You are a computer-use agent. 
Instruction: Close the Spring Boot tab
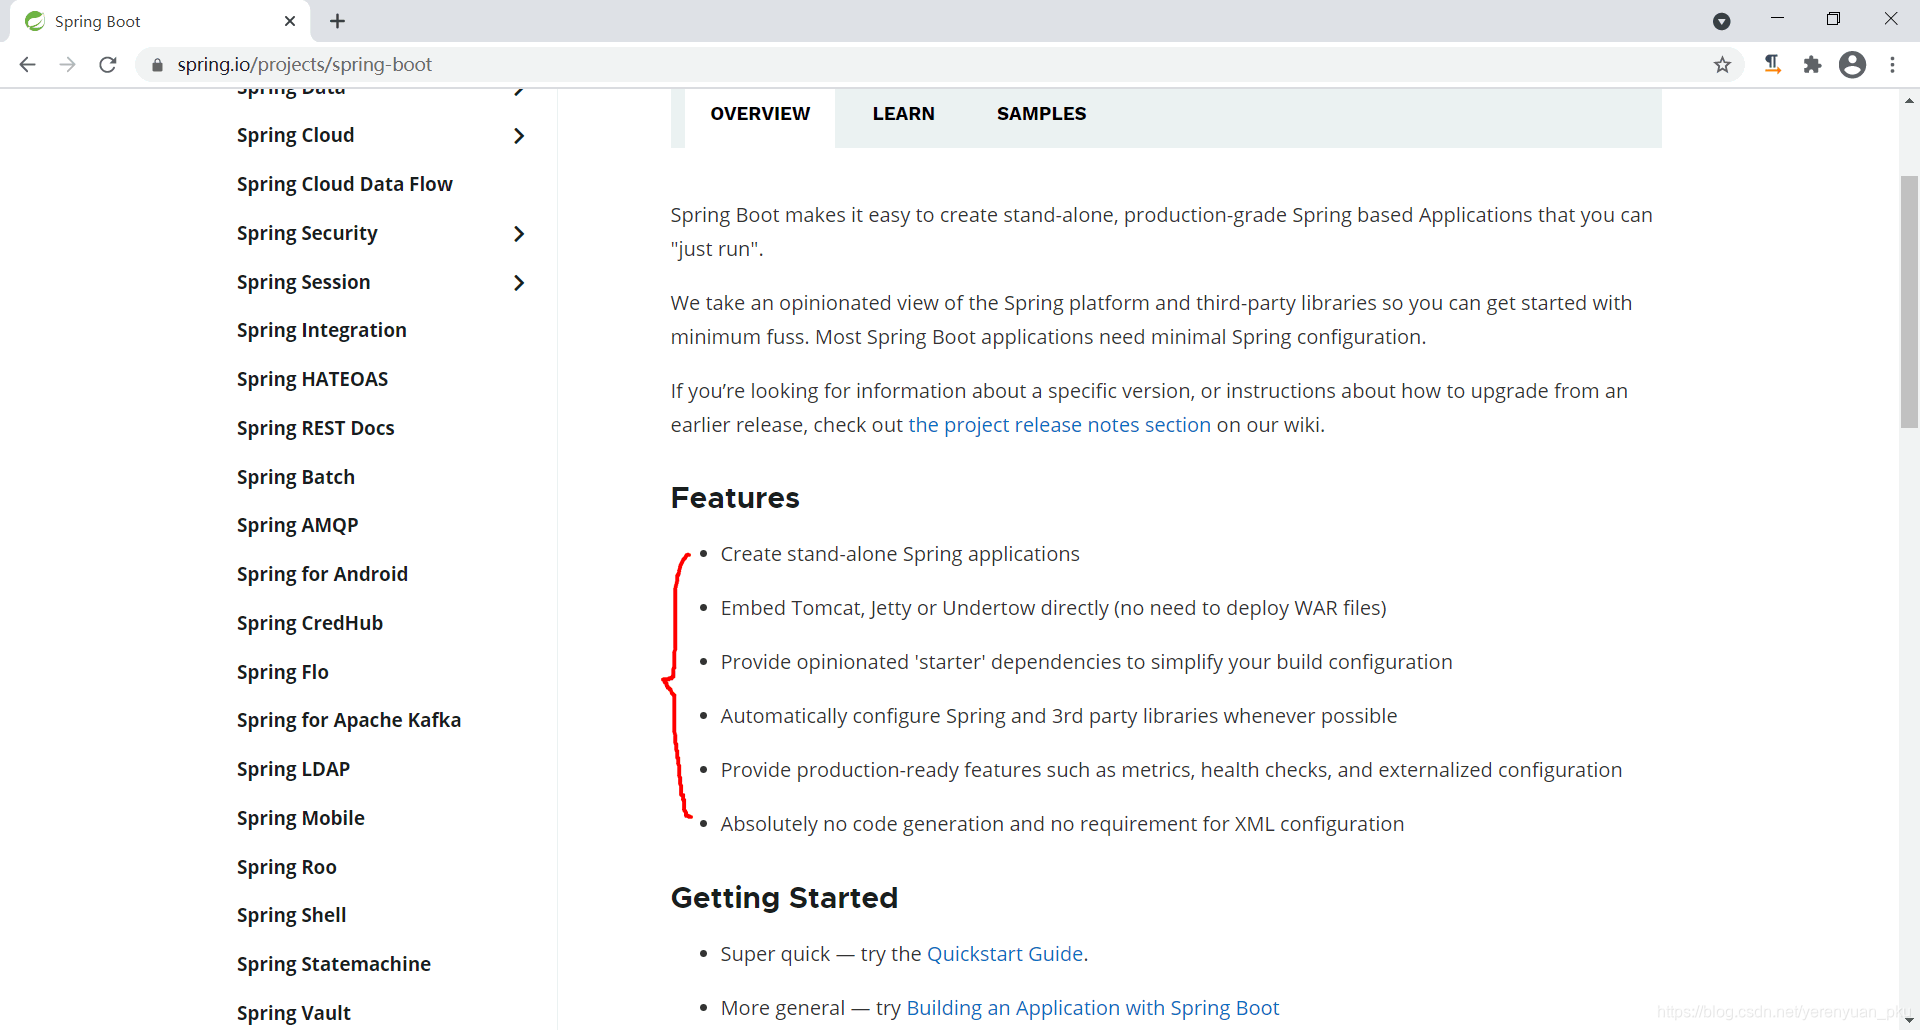(x=290, y=21)
